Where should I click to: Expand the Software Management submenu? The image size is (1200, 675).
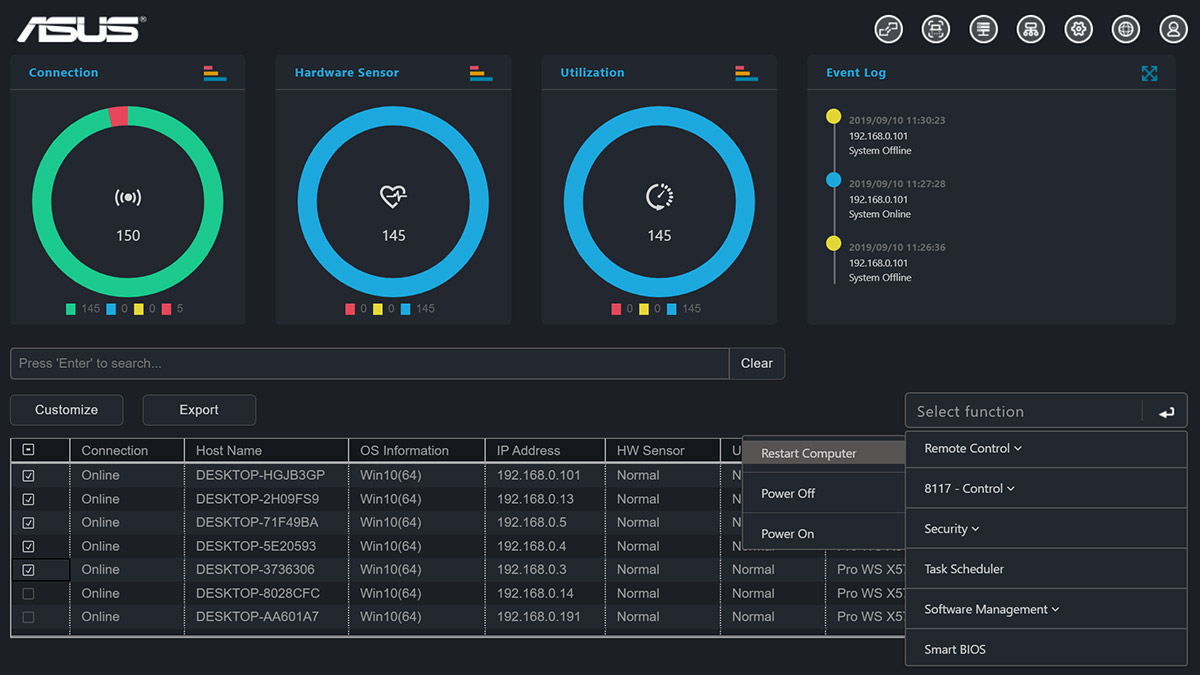[x=991, y=609]
